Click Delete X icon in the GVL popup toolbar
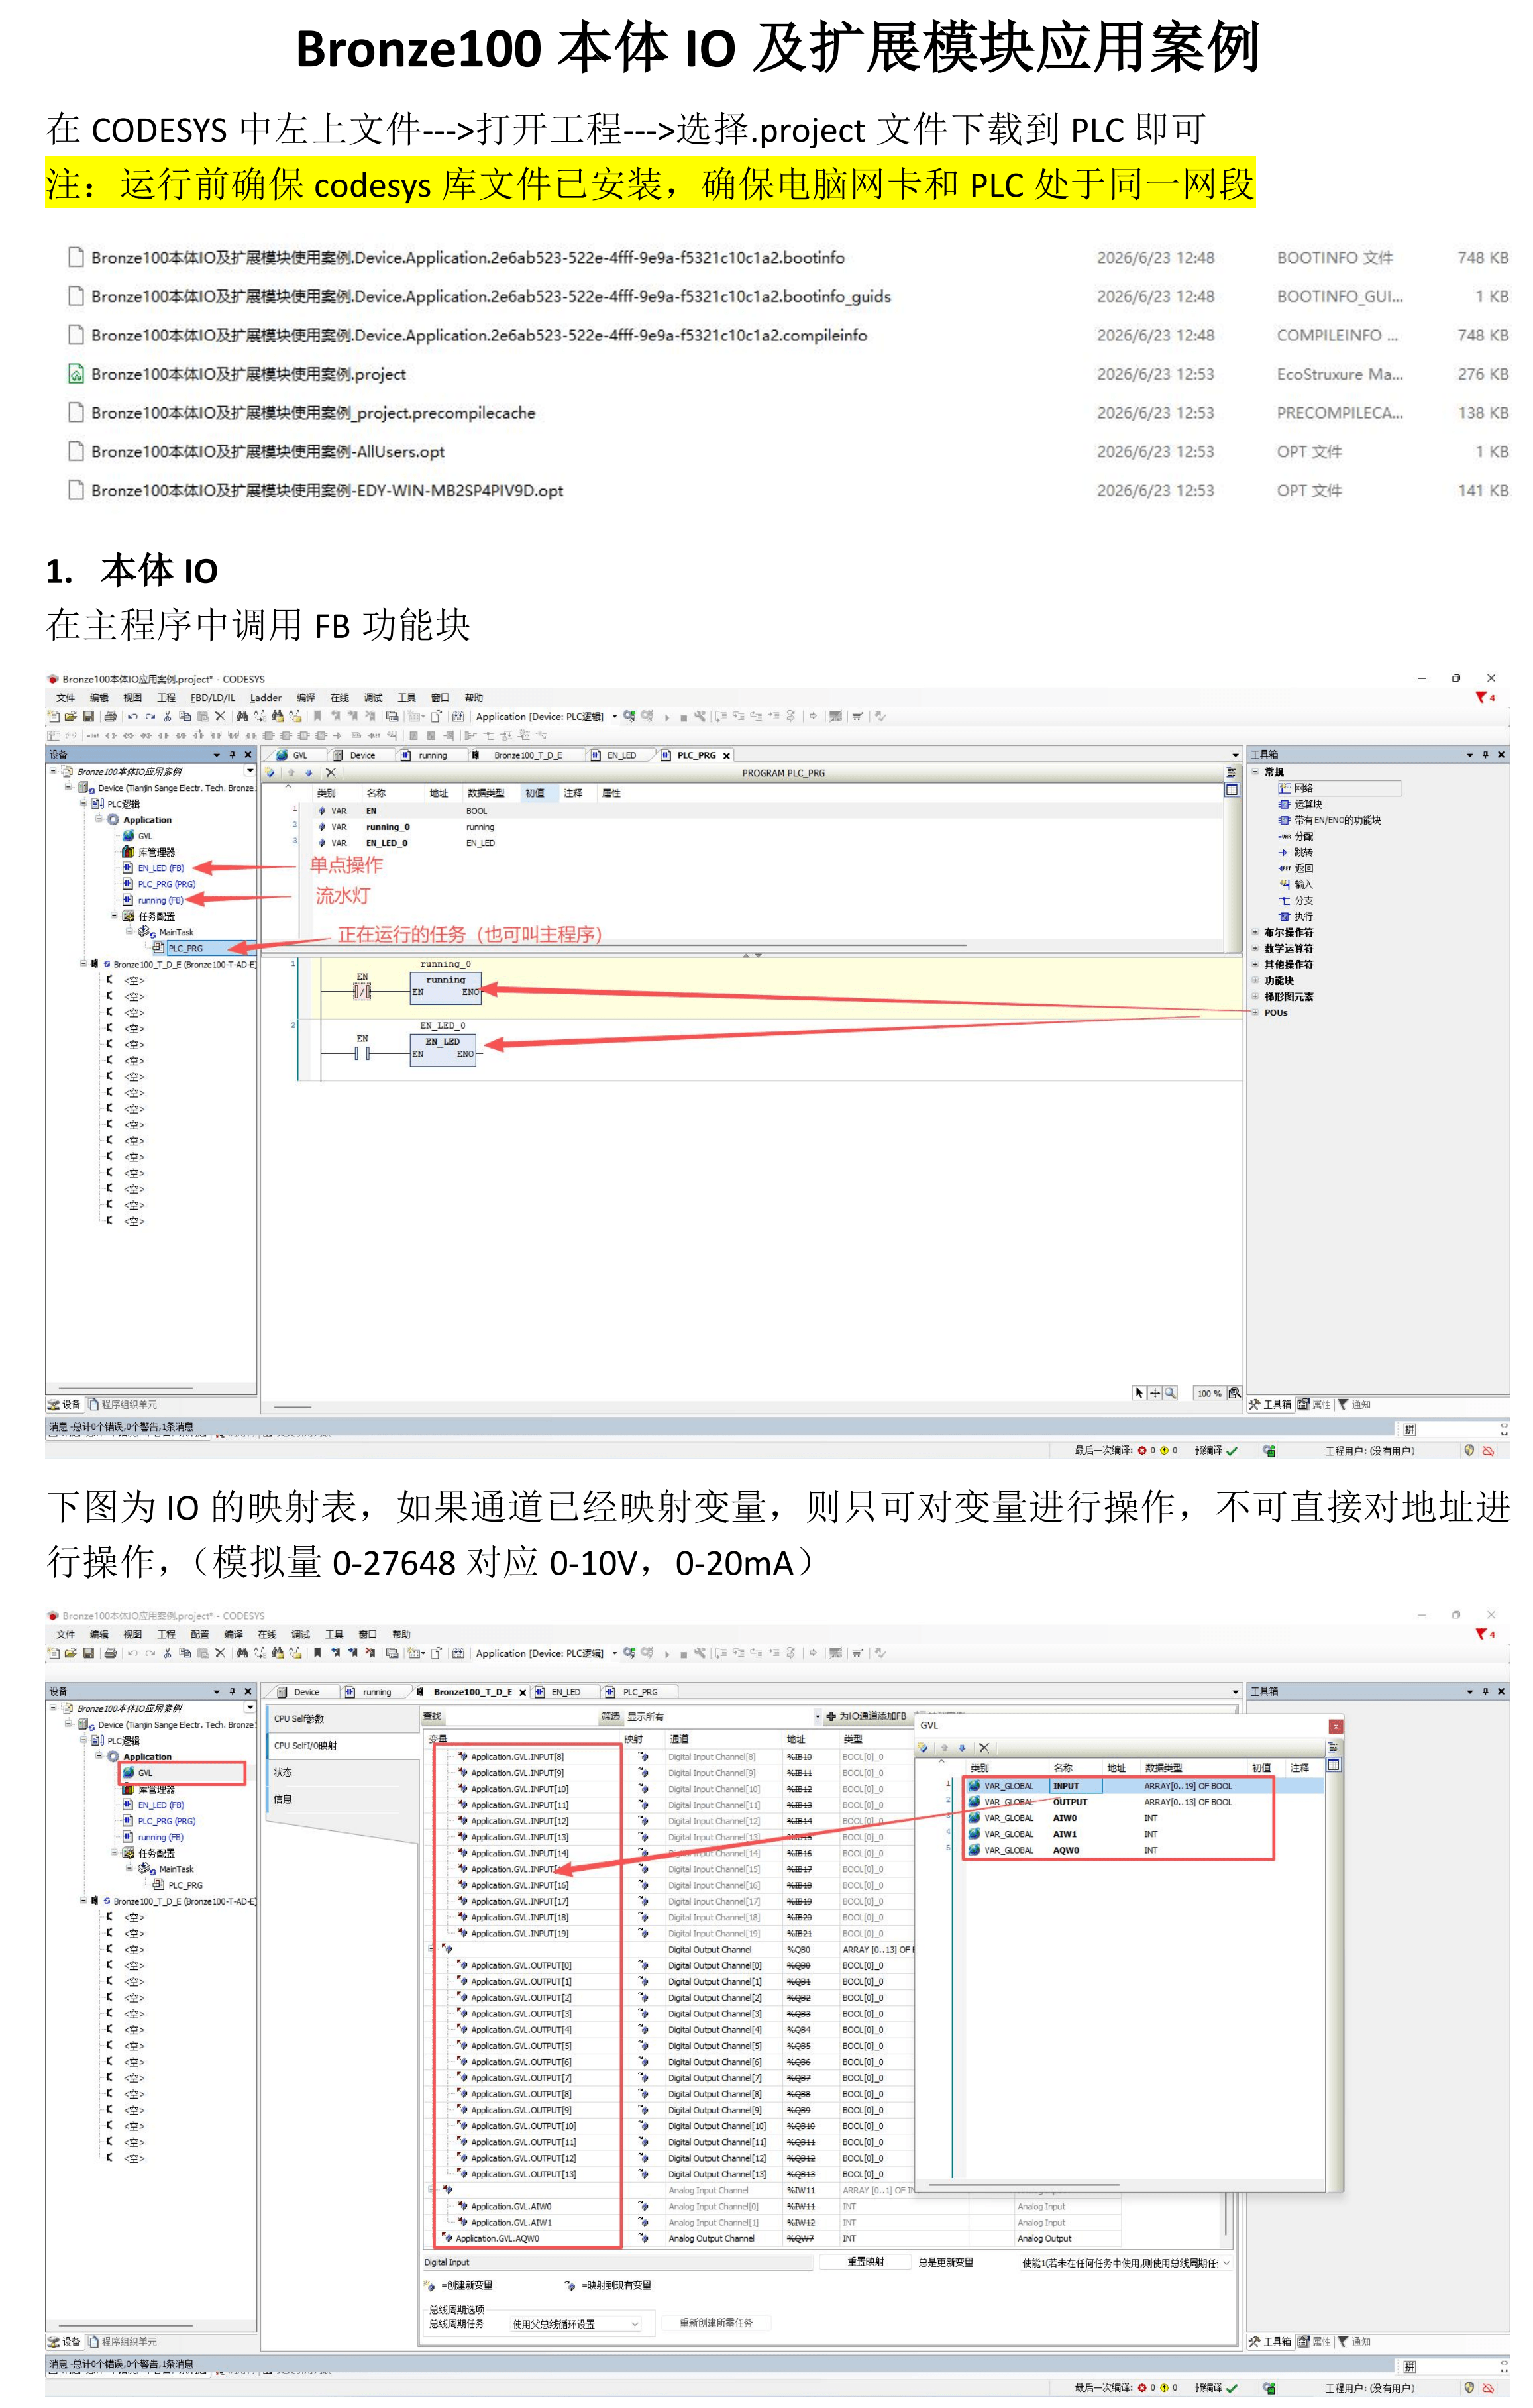Screen dimensions: 1533x2408 tap(984, 1747)
